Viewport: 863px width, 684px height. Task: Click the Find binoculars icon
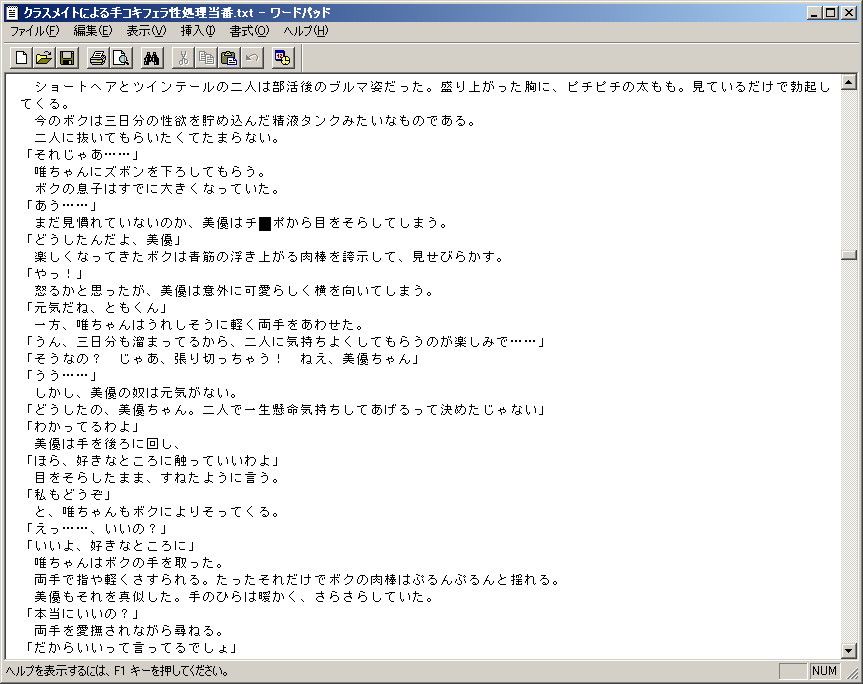click(x=152, y=58)
